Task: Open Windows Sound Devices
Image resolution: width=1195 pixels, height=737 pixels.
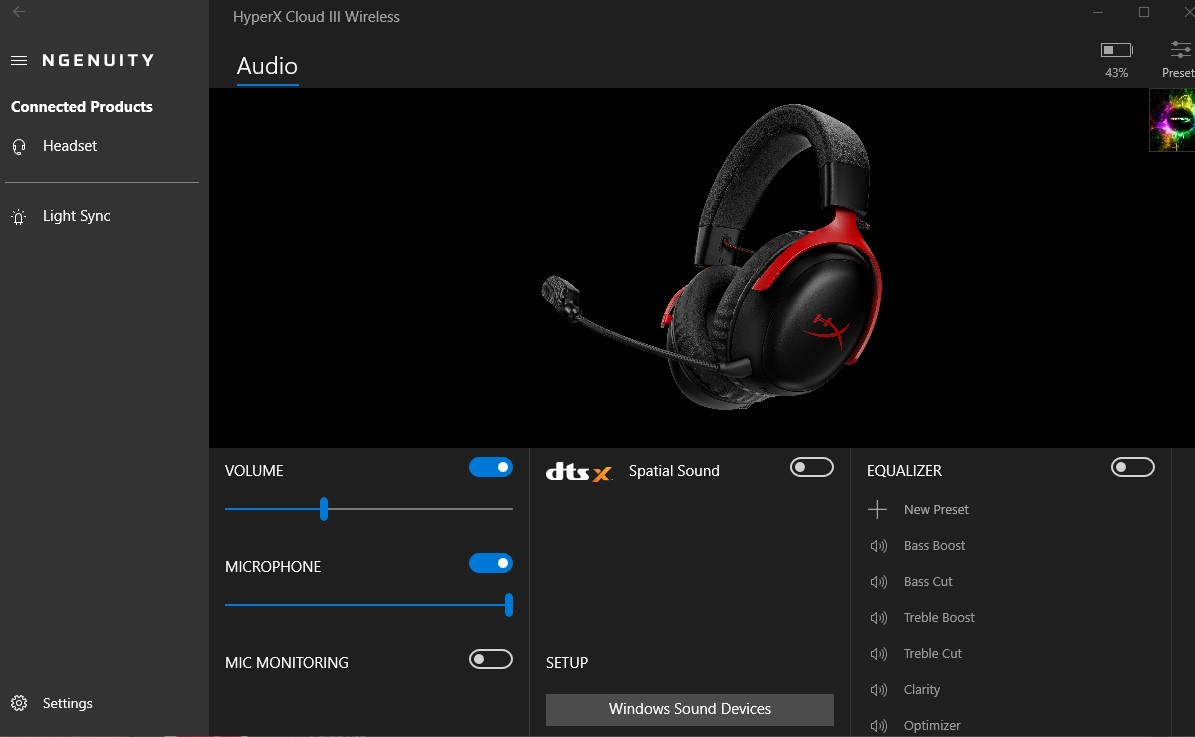Action: click(690, 709)
